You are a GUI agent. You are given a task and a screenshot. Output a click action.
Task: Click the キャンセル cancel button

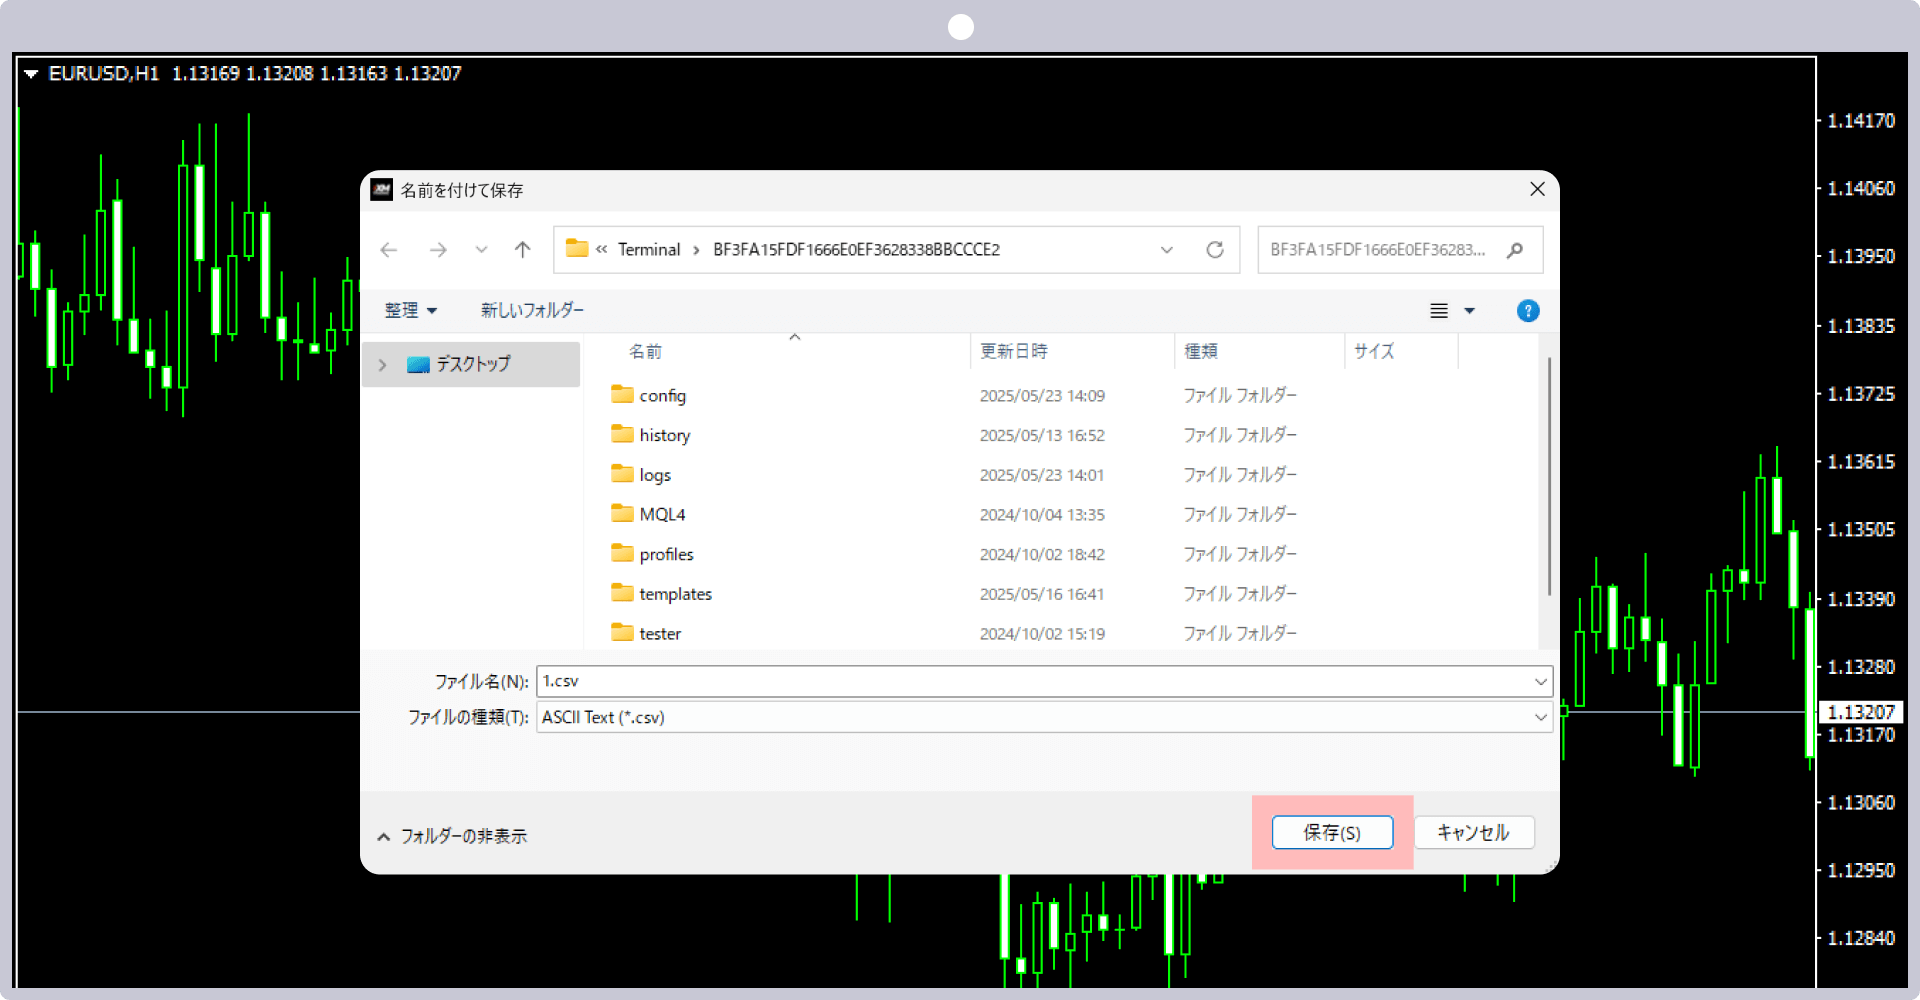[1474, 833]
